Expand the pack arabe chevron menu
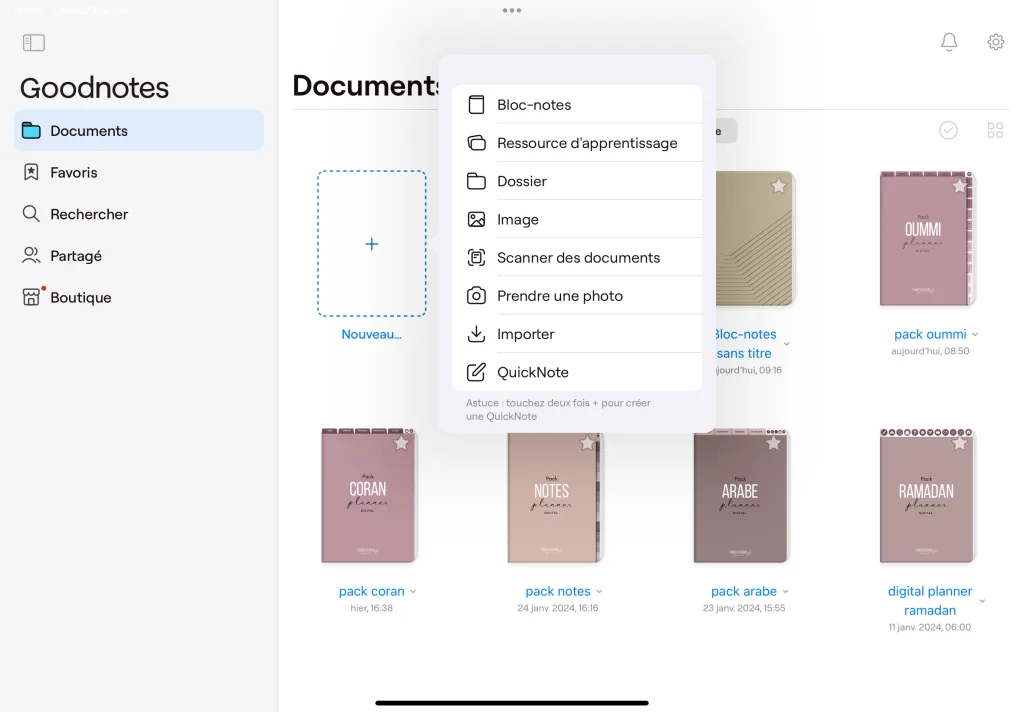The height and width of the screenshot is (712, 1024). tap(785, 592)
